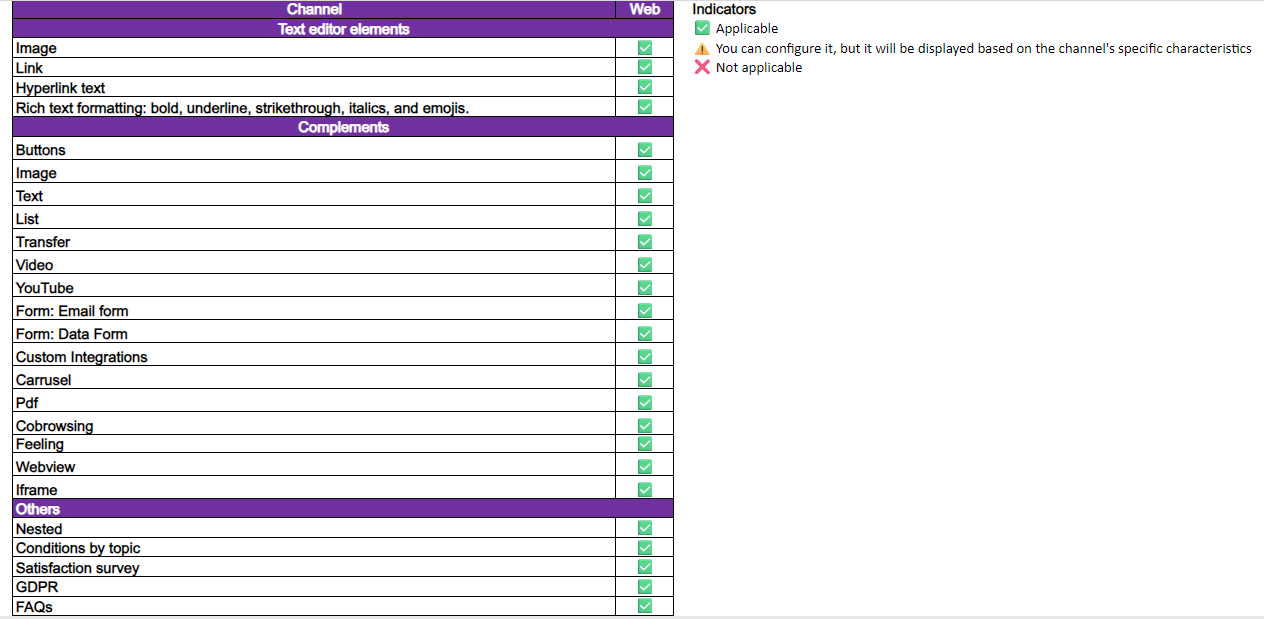
Task: Select the Conditions by topic label
Action: coord(78,548)
